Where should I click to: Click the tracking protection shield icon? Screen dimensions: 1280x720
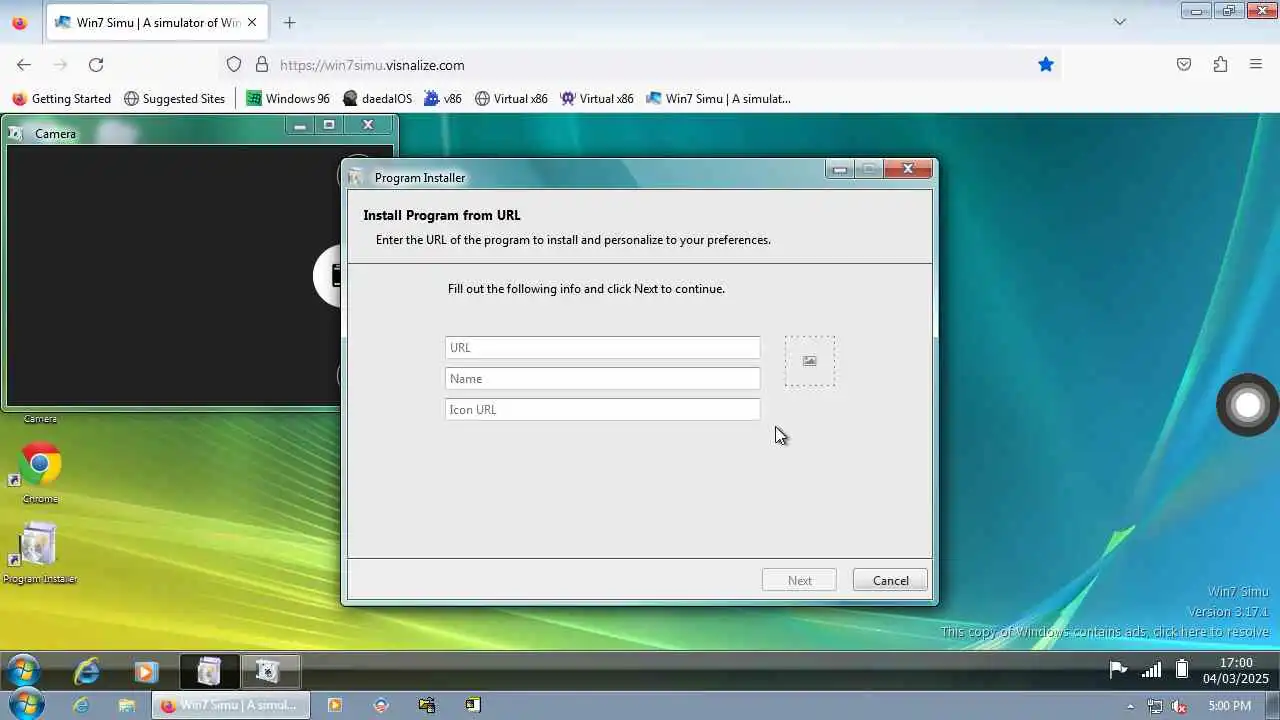point(234,64)
